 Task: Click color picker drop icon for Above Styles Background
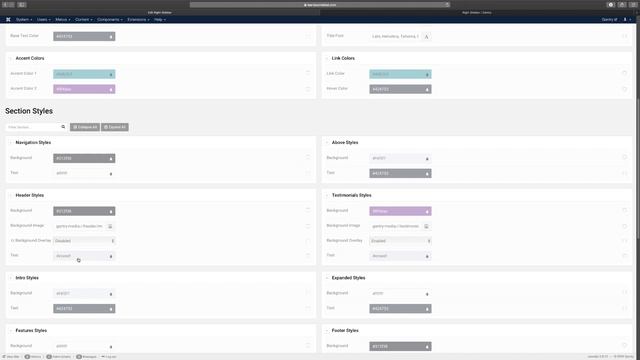427,158
